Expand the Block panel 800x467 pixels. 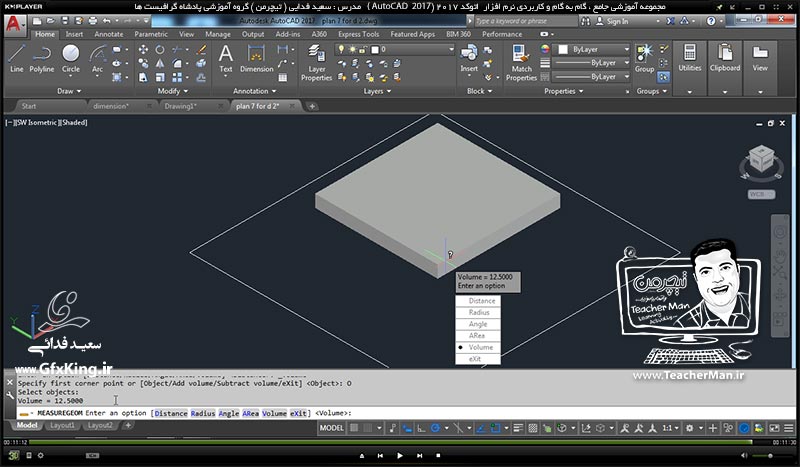point(480,91)
